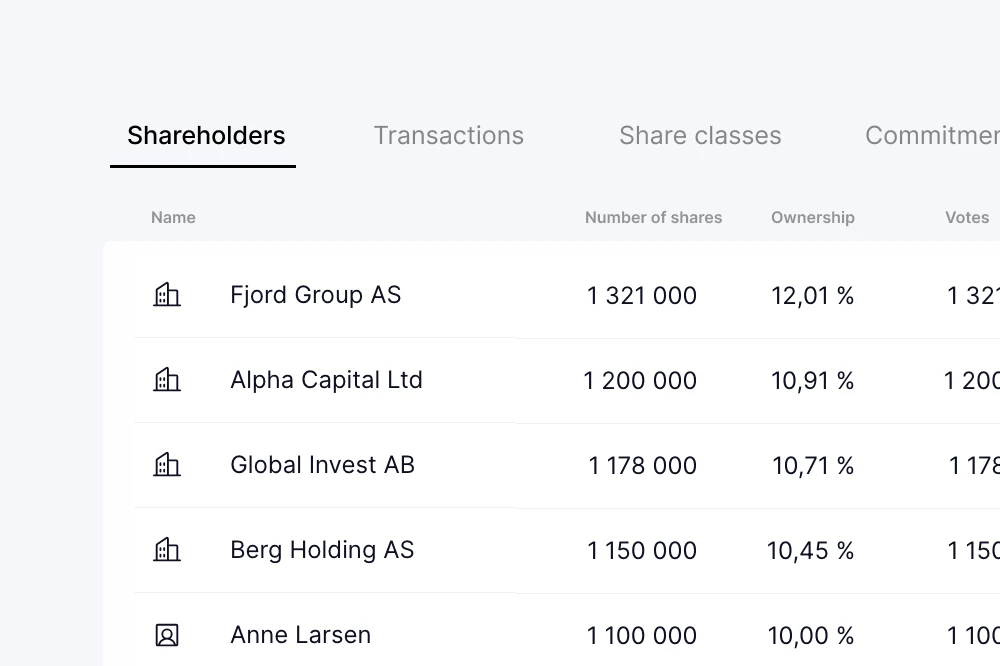Click the building icon next to Alpha Capital Ltd

(x=167, y=380)
